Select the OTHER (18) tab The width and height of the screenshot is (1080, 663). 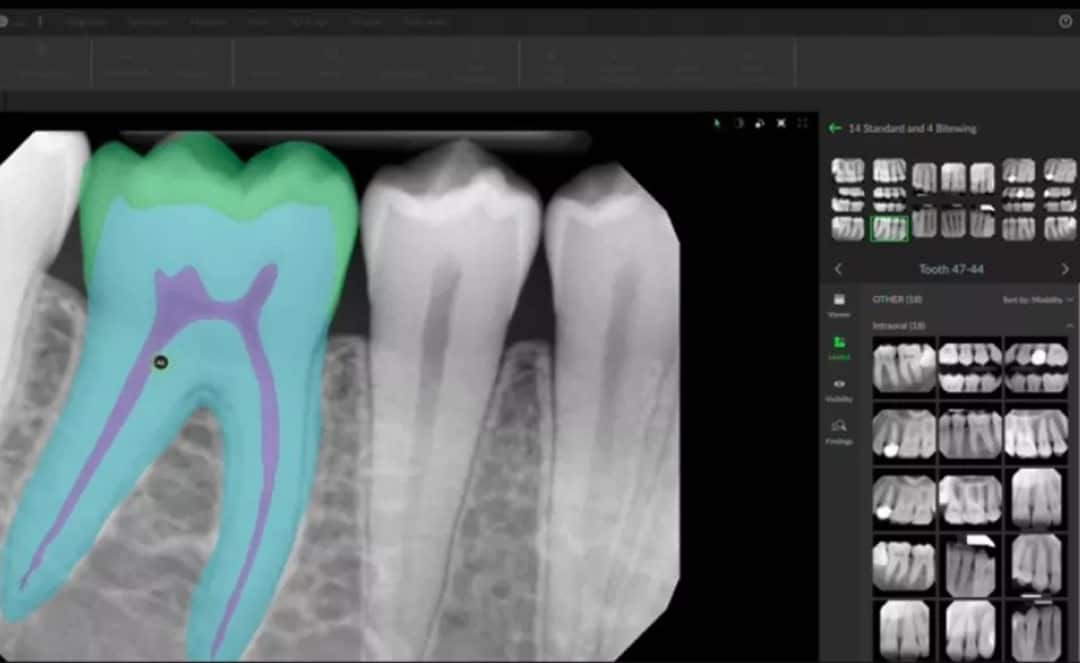pos(897,299)
